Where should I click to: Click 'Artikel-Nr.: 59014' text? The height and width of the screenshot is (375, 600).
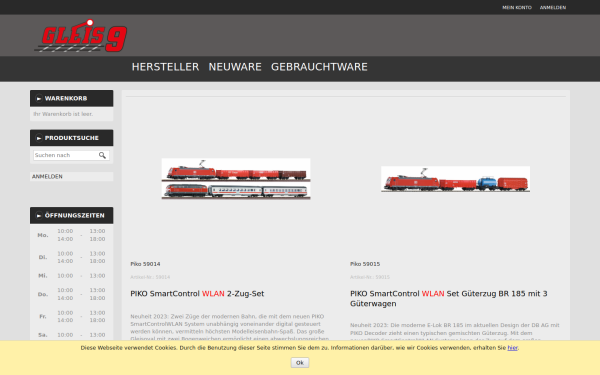click(150, 277)
